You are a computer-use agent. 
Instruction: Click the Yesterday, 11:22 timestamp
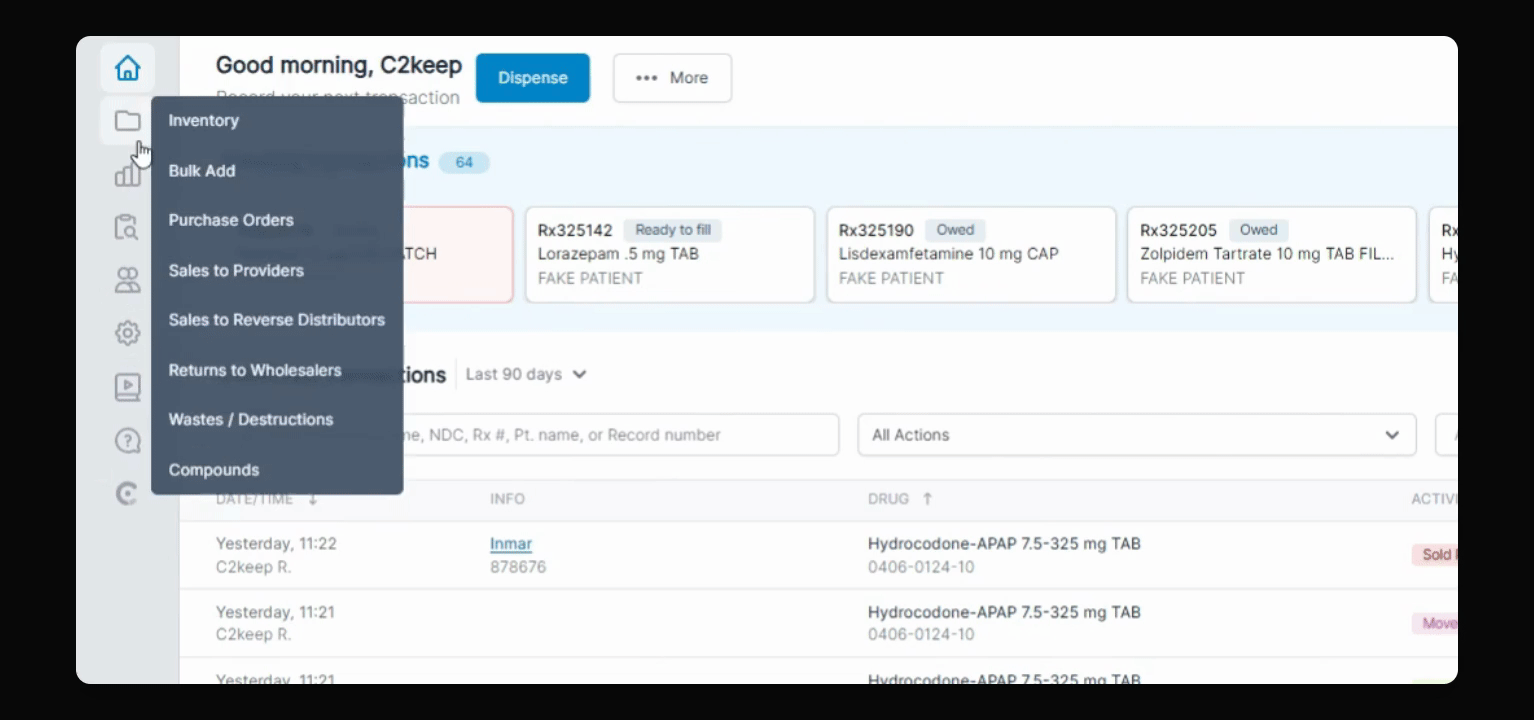276,544
